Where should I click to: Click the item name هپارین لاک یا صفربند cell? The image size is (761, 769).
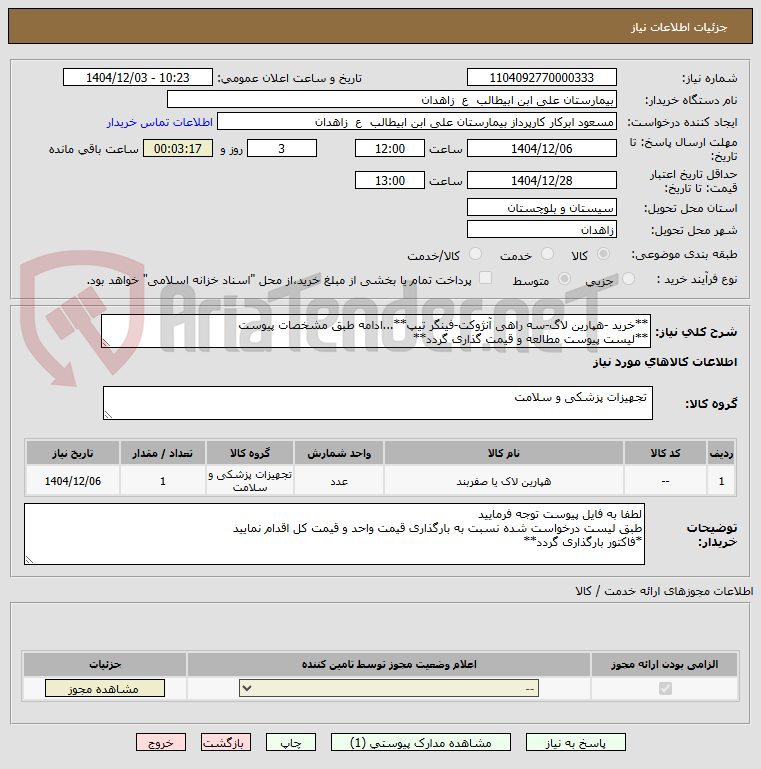[x=504, y=481]
